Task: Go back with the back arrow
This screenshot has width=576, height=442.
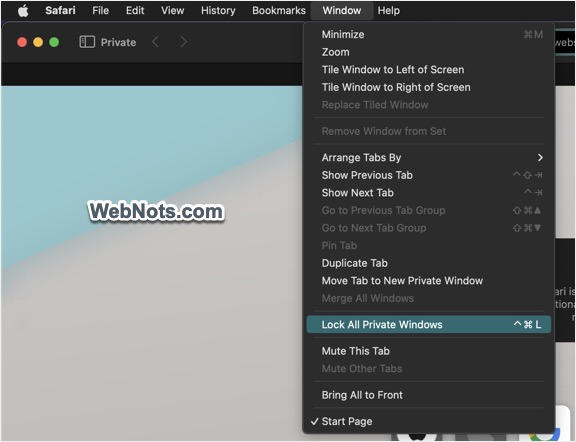Action: coord(156,42)
